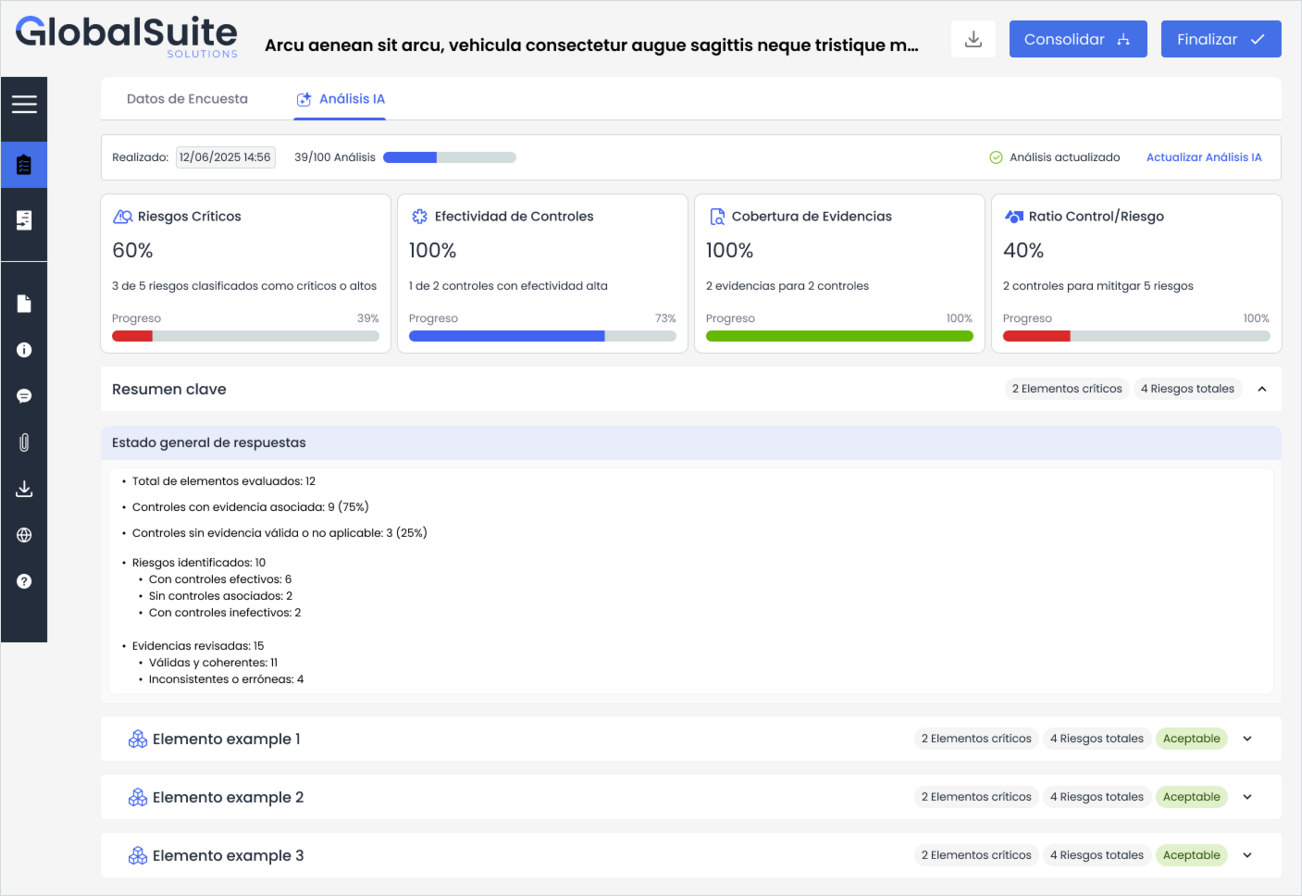Expand Elemento example 1 chevron
This screenshot has height=896, width=1302.
(x=1247, y=739)
